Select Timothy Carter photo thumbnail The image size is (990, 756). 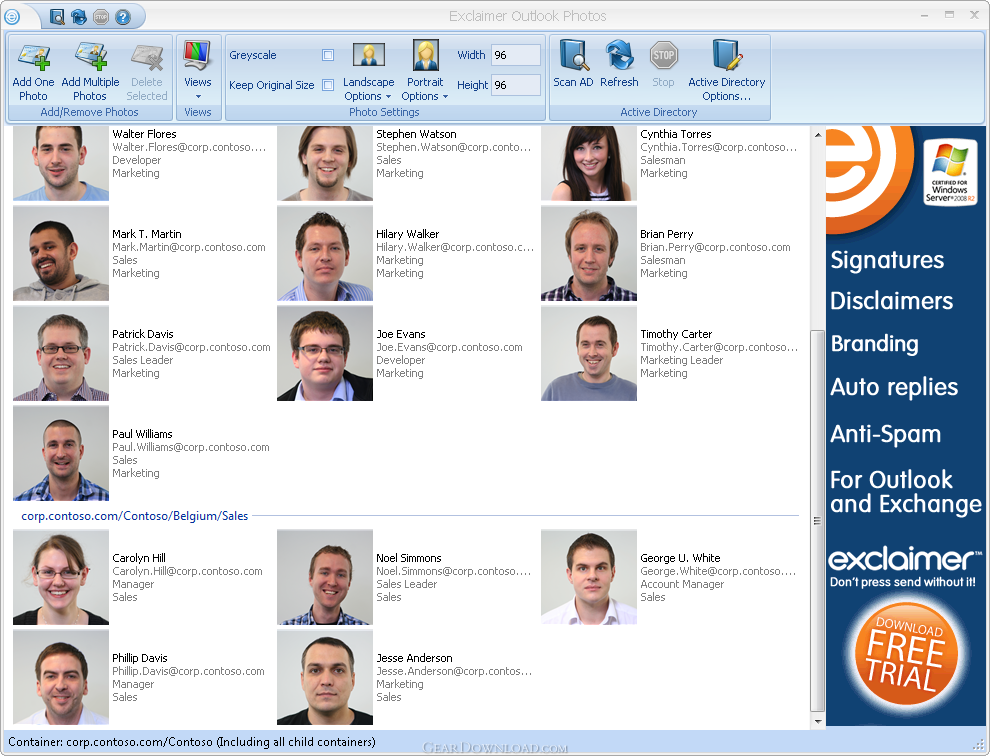(x=588, y=353)
